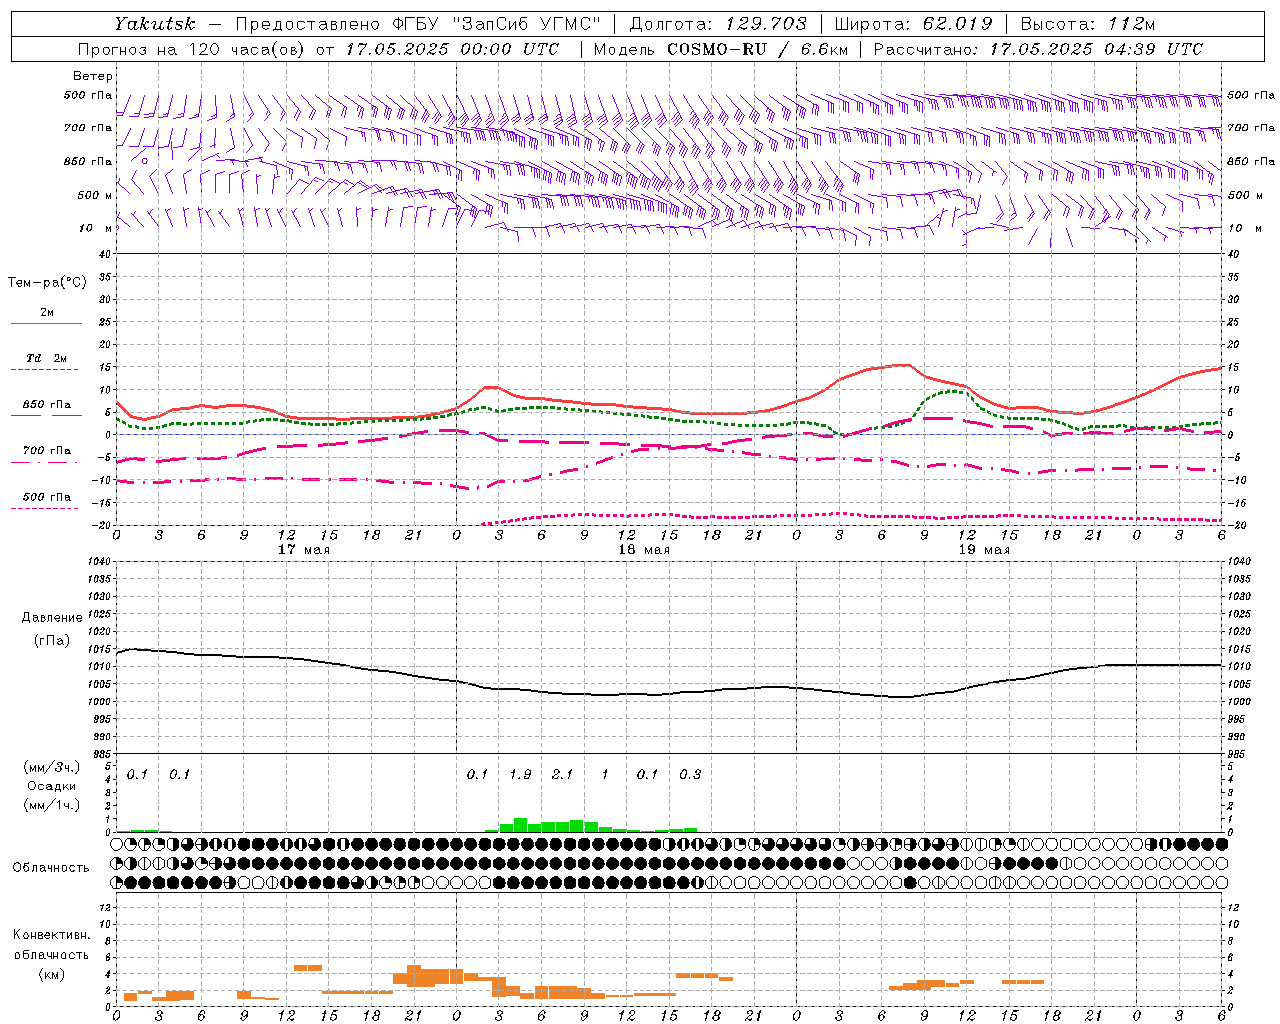Click the "(мм/3ч.)" precipitation unit label
1280x1024 pixels.
point(53,767)
